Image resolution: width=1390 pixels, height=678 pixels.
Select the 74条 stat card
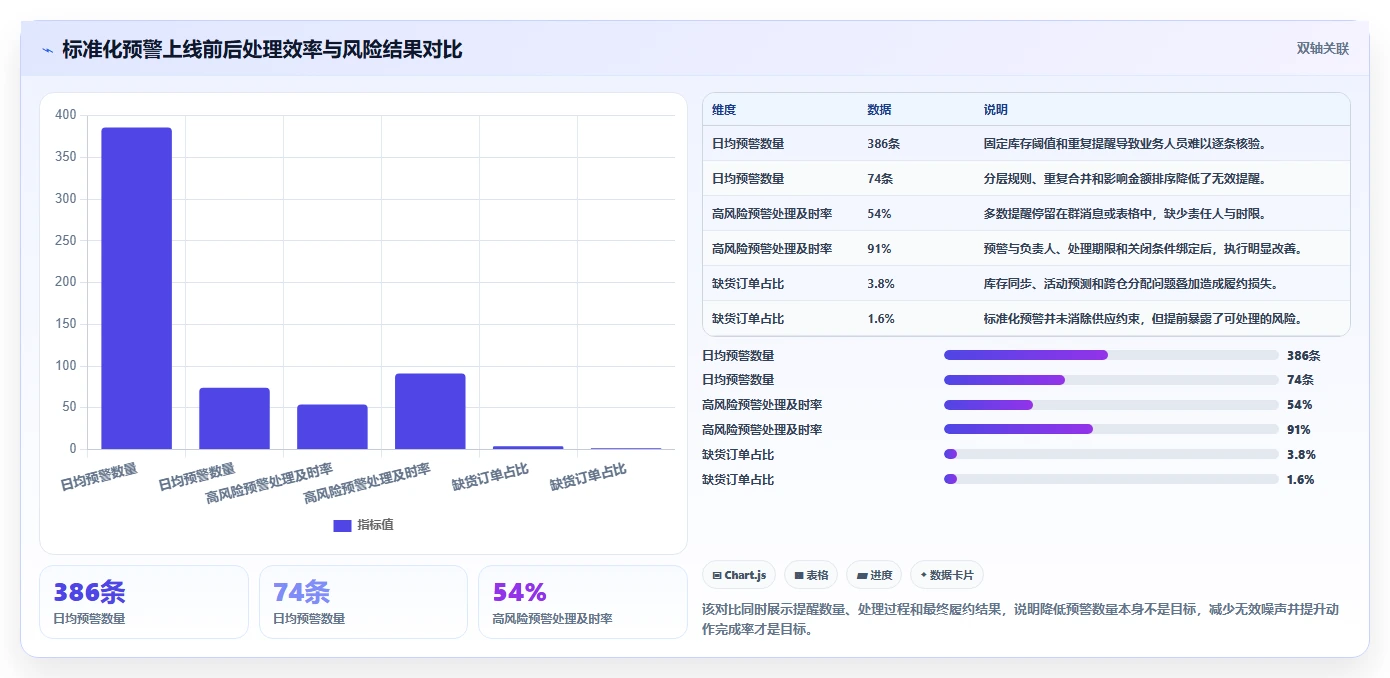363,602
